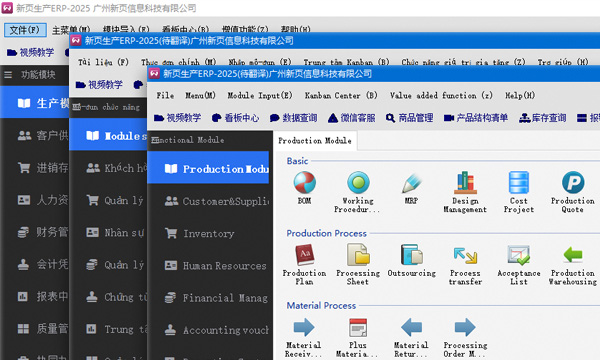Image resolution: width=600 pixels, height=360 pixels.
Task: Select 人力资... item in Chinese sidebar
Action: [35, 200]
